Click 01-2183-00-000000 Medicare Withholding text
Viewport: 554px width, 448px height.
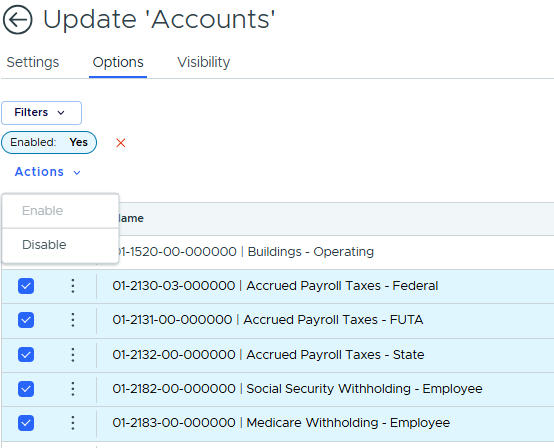click(x=281, y=423)
